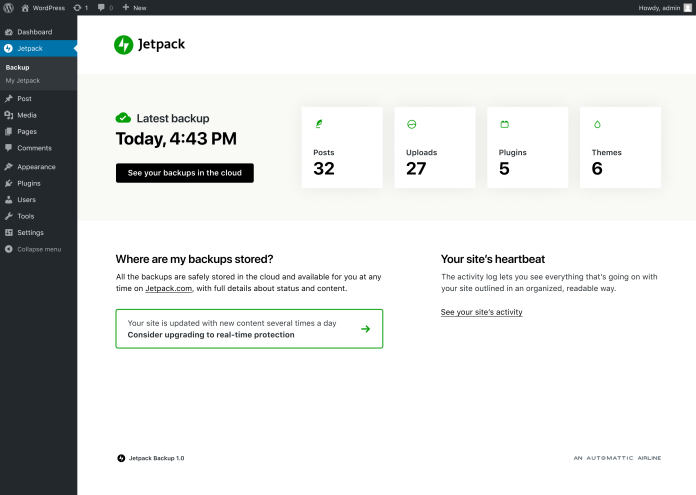696x495 pixels.
Task: Click the Plugins card icon
Action: click(x=505, y=124)
